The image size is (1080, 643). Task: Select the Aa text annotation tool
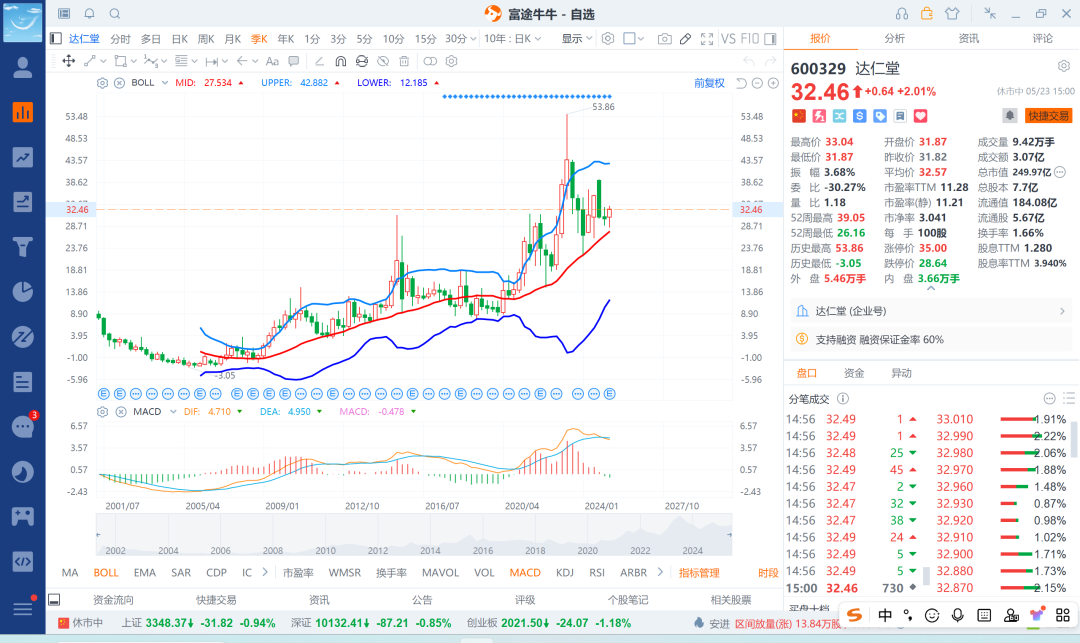click(x=272, y=61)
